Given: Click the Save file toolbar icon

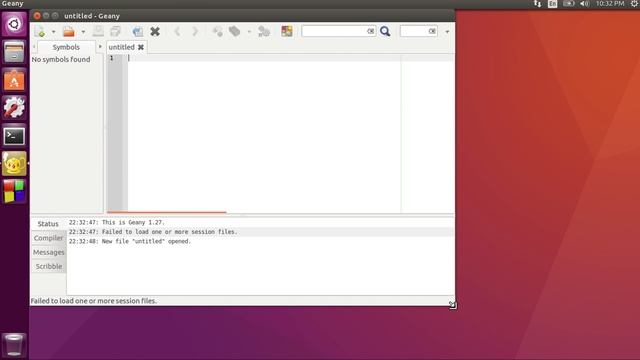Looking at the screenshot, I should (x=98, y=31).
